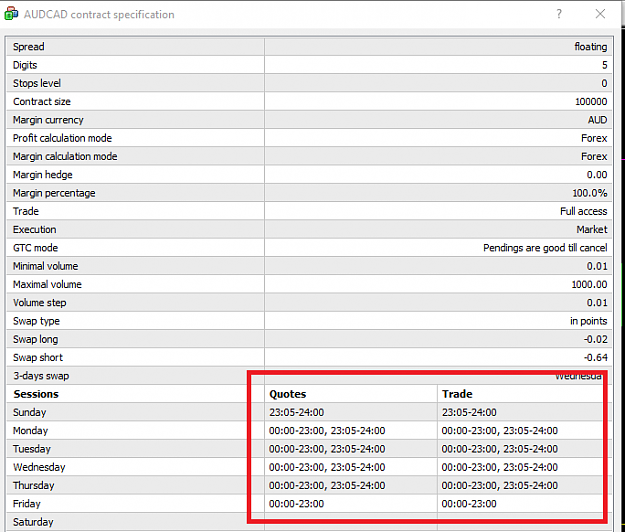Select the Wednesday session row label

pyautogui.click(x=39, y=467)
